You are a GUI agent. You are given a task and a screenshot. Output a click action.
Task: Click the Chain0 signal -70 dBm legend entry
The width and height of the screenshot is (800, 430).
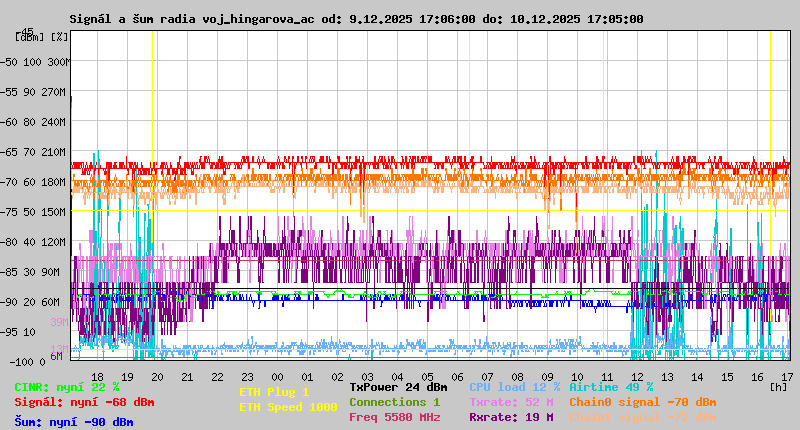click(642, 402)
